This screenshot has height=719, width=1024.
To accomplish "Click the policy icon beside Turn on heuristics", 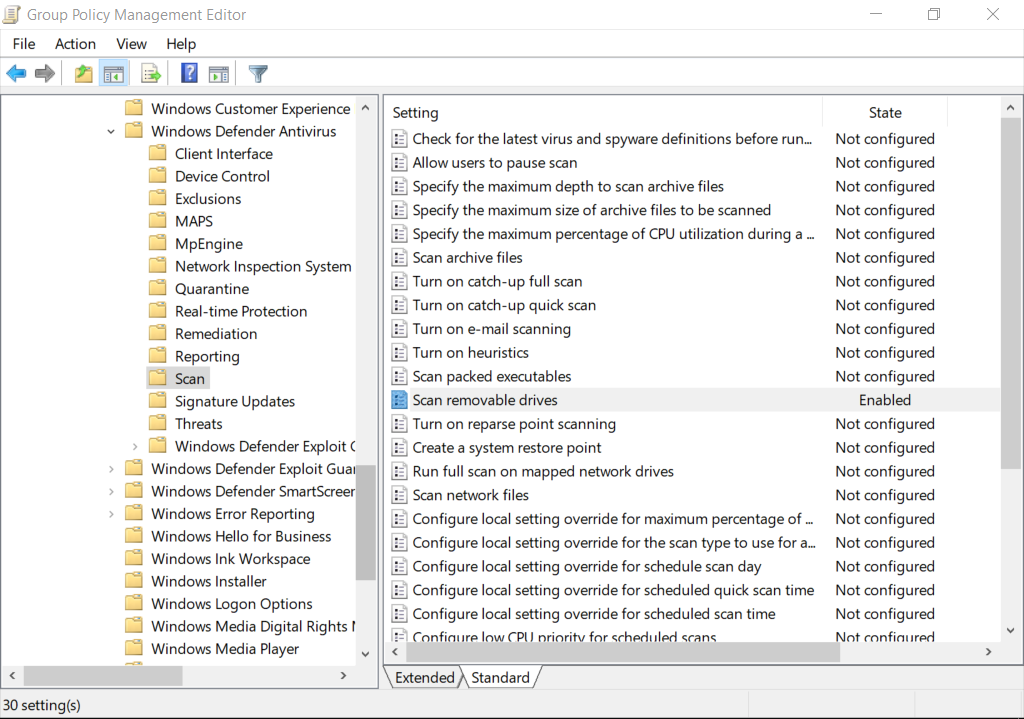I will click(399, 353).
